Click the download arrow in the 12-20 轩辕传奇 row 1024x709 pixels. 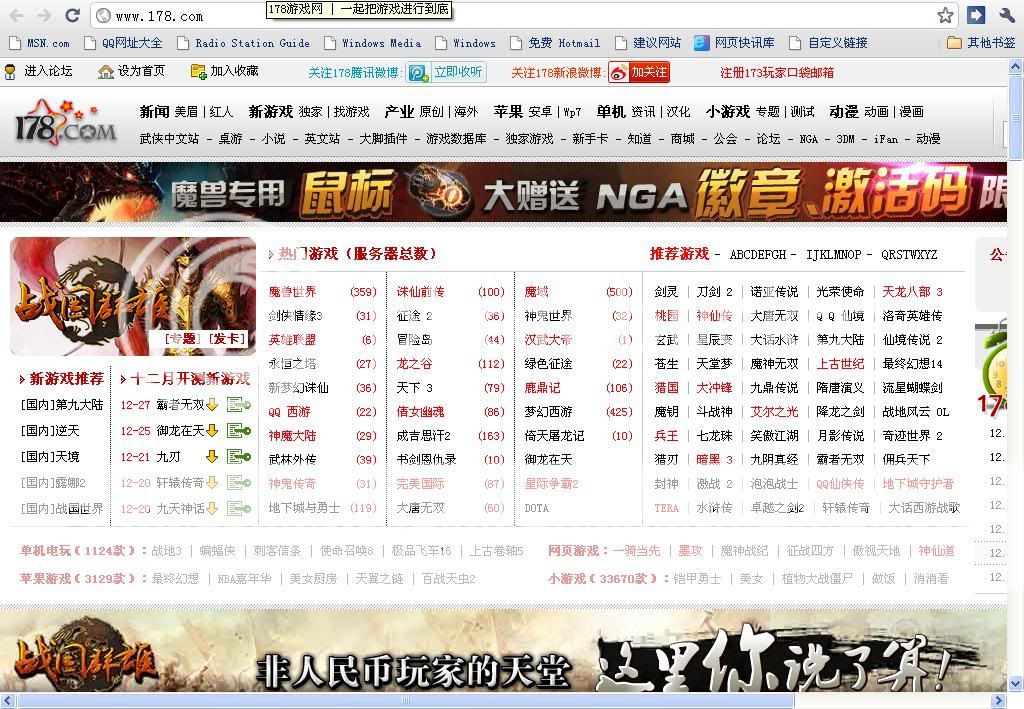(x=212, y=482)
